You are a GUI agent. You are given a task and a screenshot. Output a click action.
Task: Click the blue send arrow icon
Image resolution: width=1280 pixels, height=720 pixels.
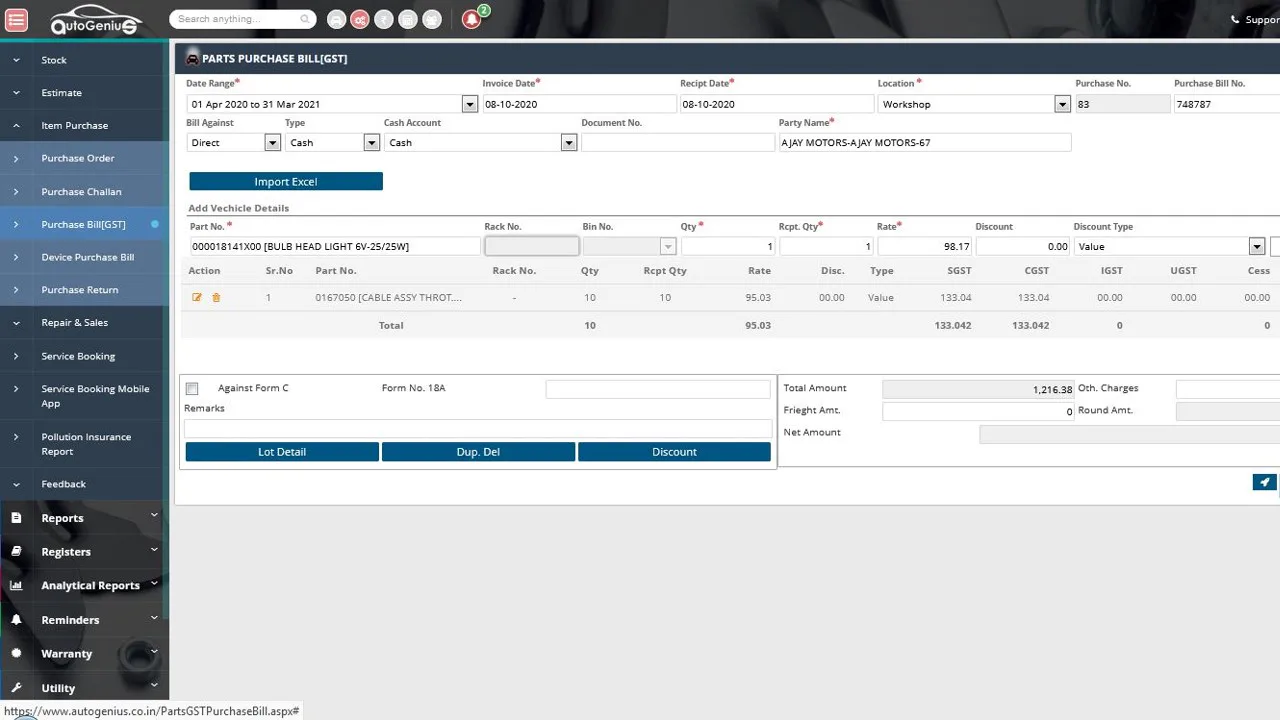coord(1264,482)
